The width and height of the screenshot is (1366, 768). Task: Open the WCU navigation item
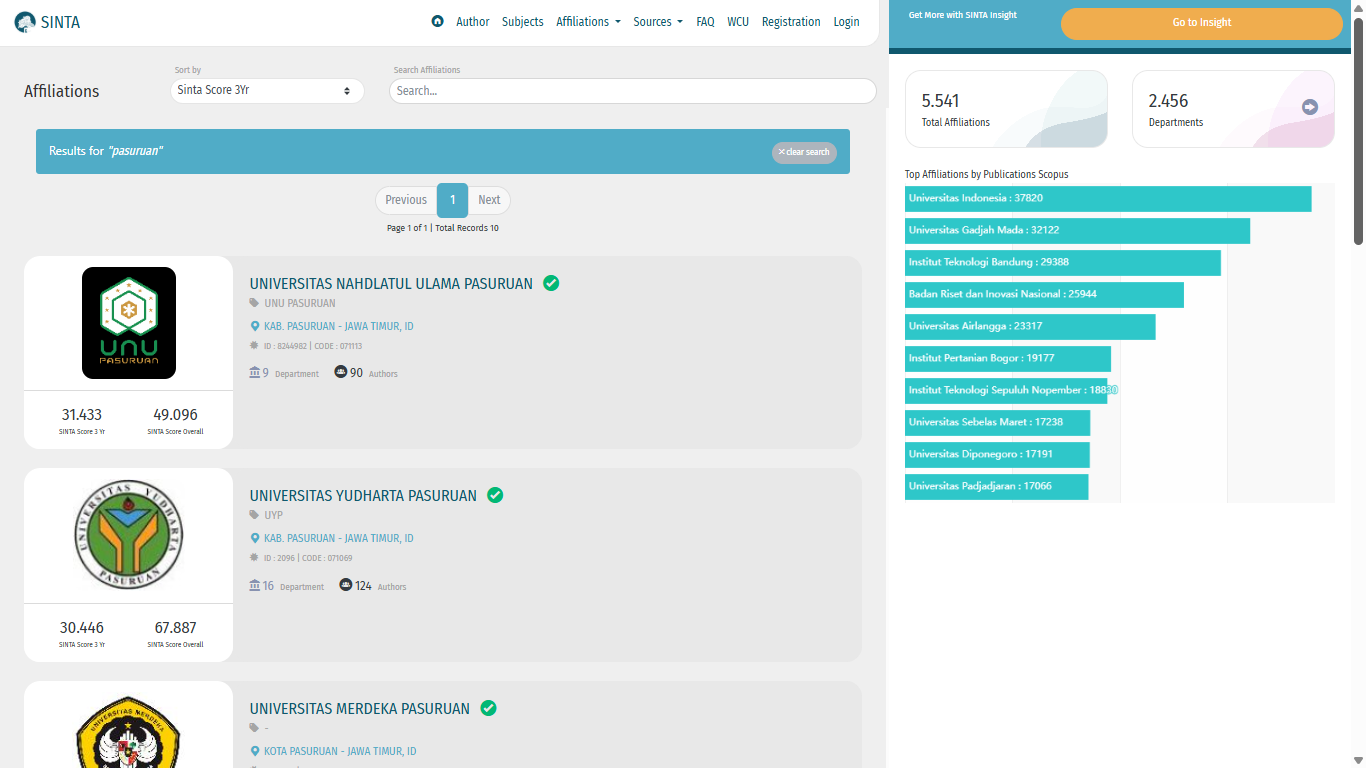pyautogui.click(x=738, y=21)
